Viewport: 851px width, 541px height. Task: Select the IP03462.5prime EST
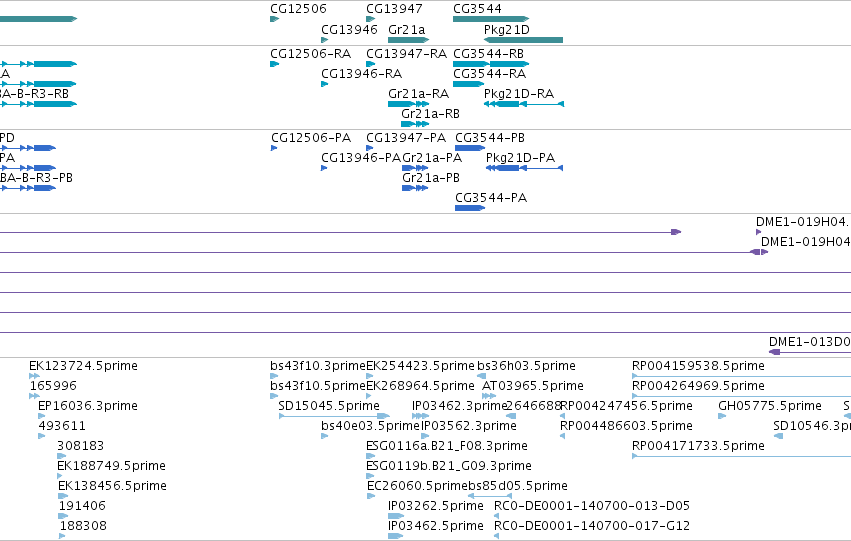436,526
